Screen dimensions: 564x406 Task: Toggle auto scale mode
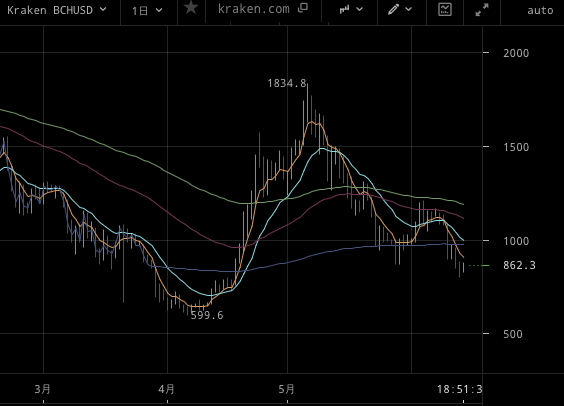coord(540,10)
